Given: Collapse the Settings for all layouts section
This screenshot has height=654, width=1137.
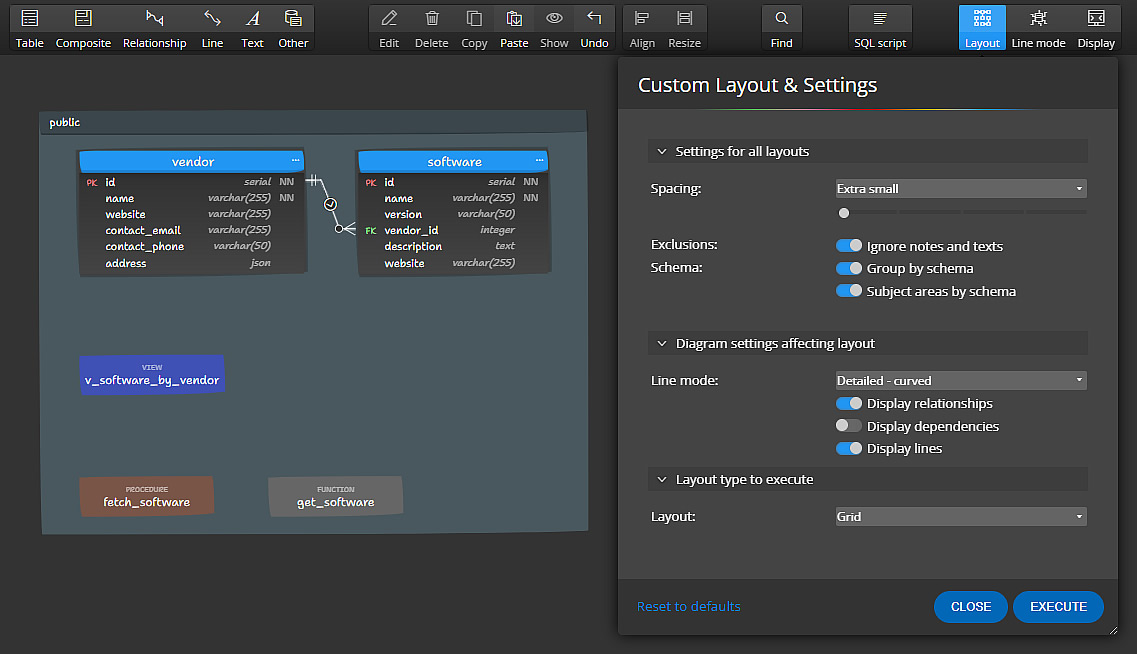Looking at the screenshot, I should [662, 151].
